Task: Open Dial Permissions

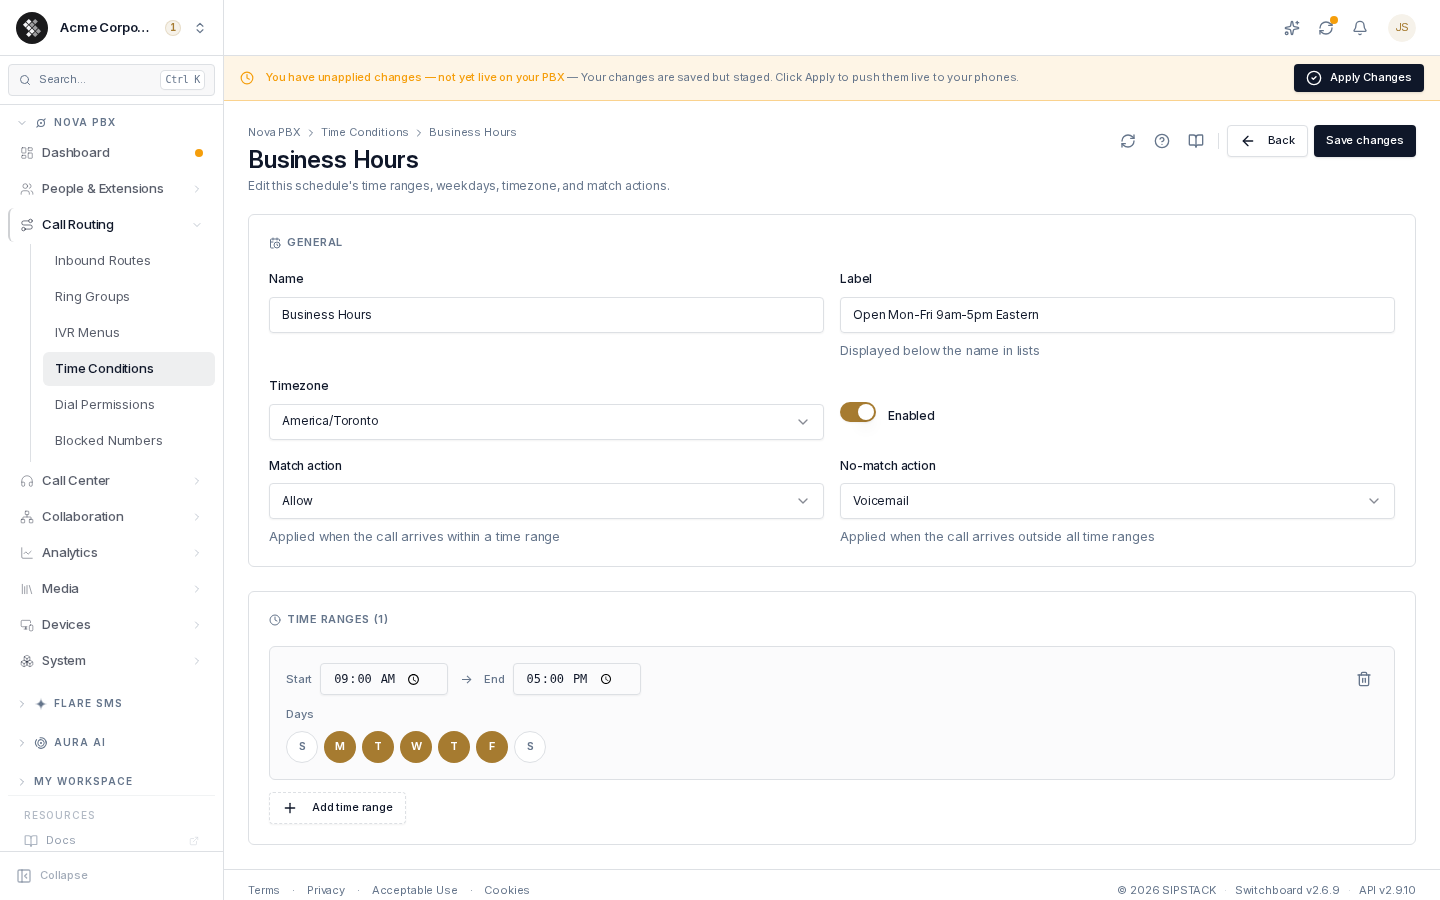Action: coord(128,405)
